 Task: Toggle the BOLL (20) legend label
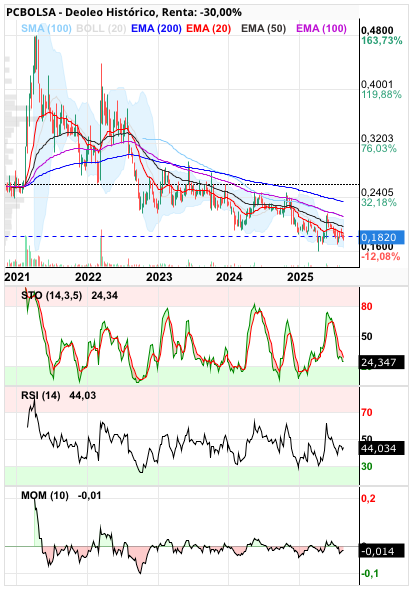coord(101,29)
